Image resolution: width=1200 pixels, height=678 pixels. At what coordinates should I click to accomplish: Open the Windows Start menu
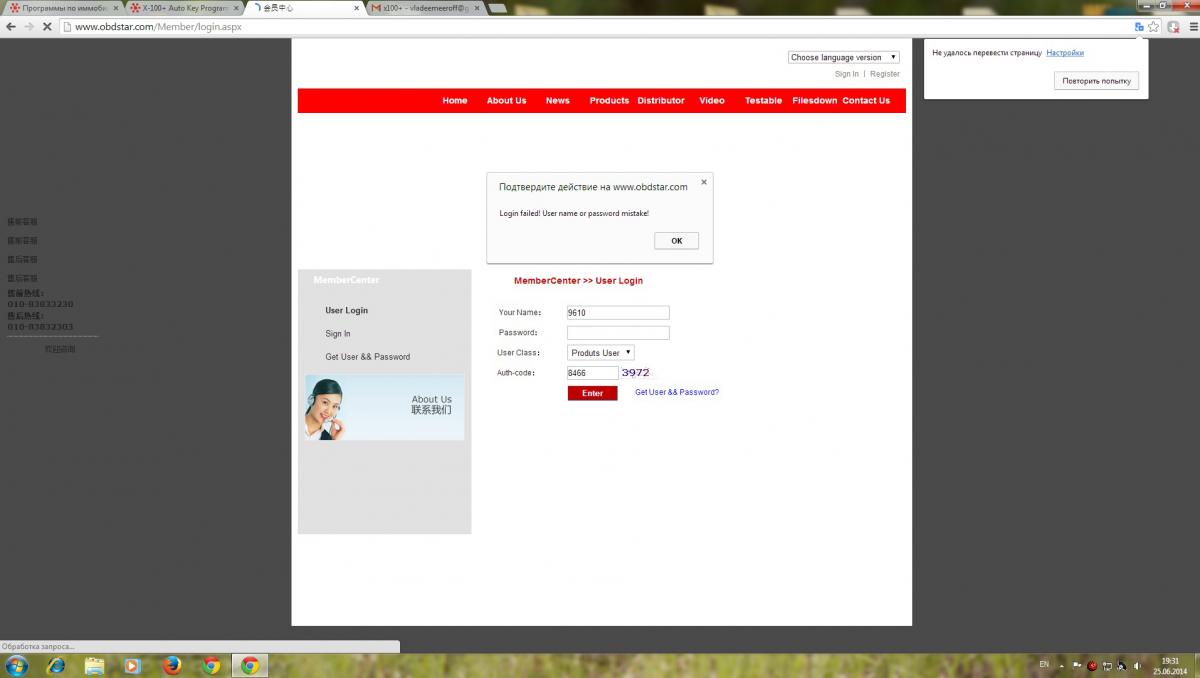pyautogui.click(x=17, y=665)
